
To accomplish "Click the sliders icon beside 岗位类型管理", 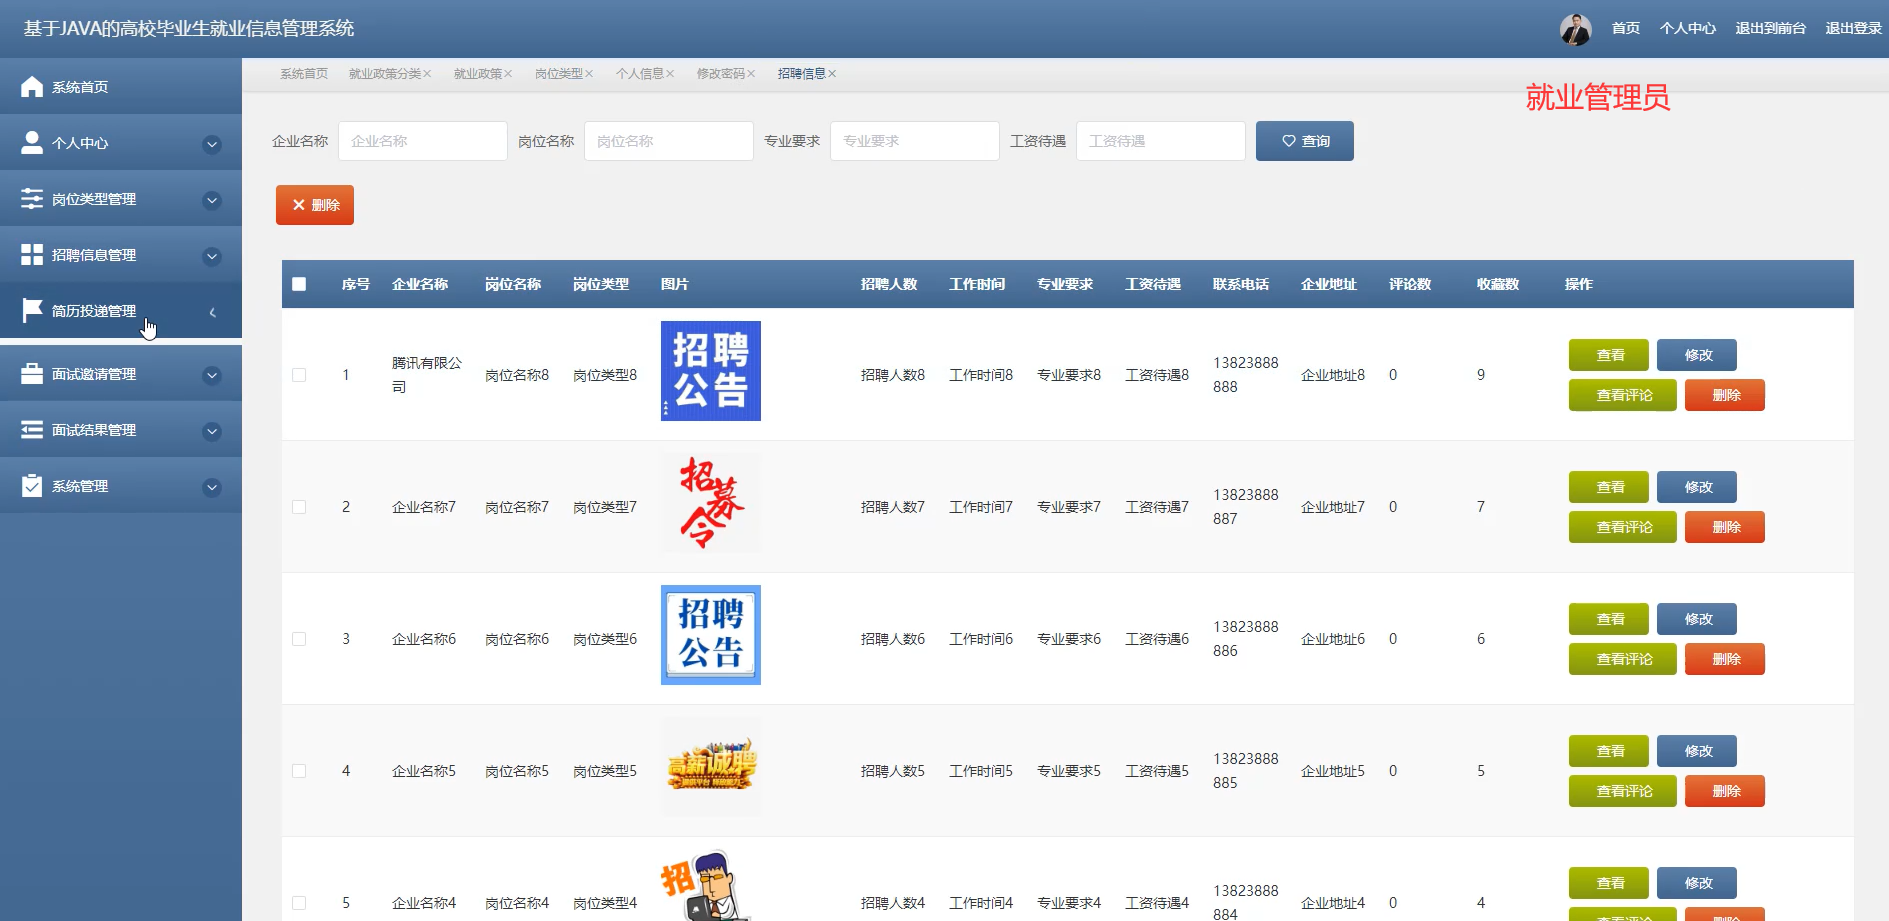I will tap(32, 198).
